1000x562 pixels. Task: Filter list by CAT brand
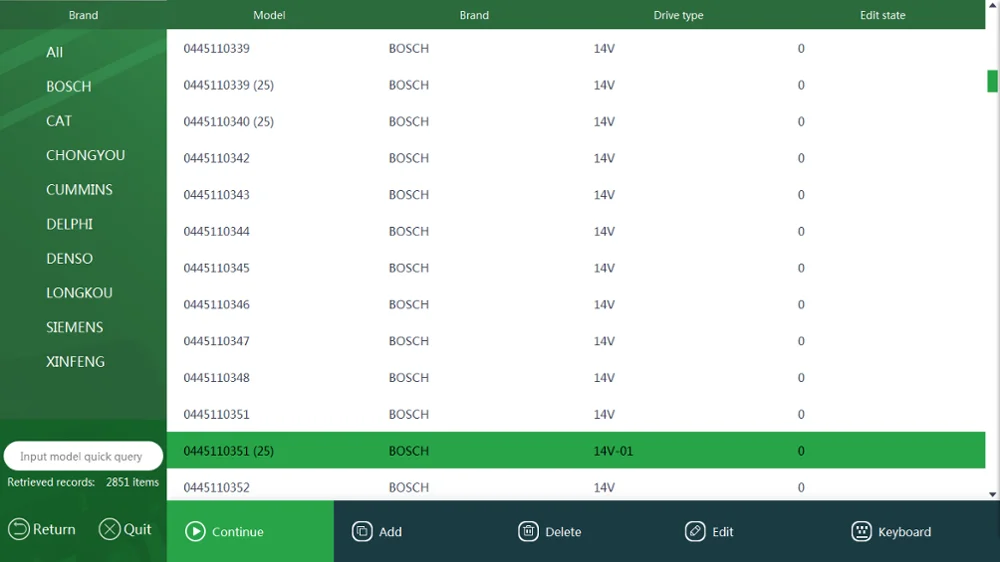pos(59,121)
